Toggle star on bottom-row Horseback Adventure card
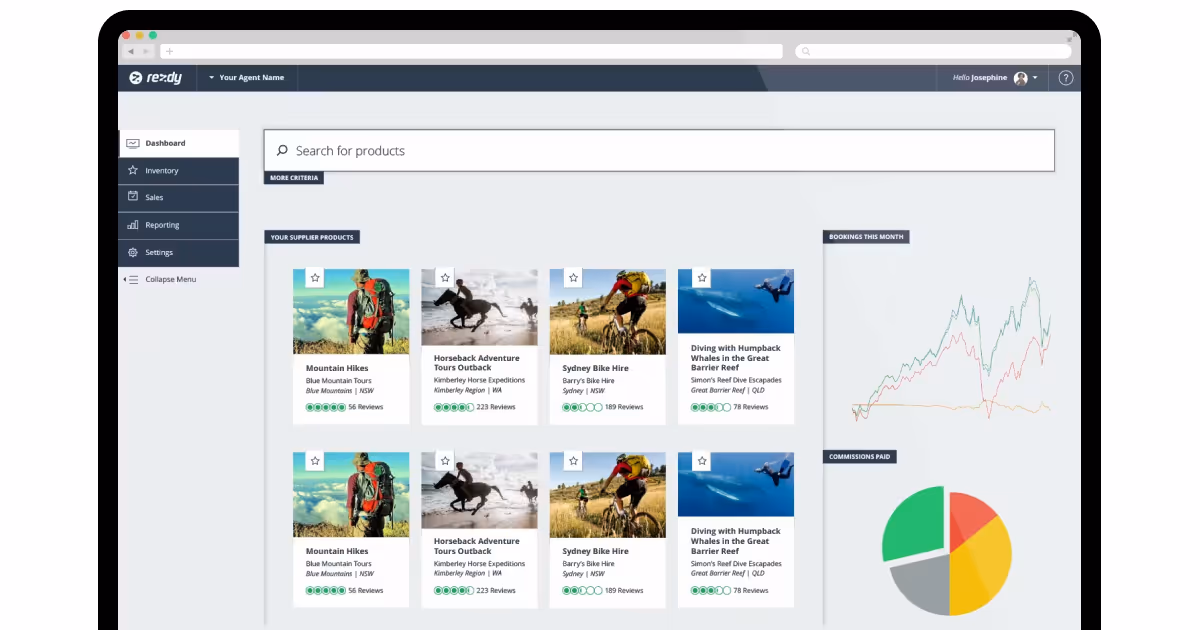 pyautogui.click(x=446, y=461)
